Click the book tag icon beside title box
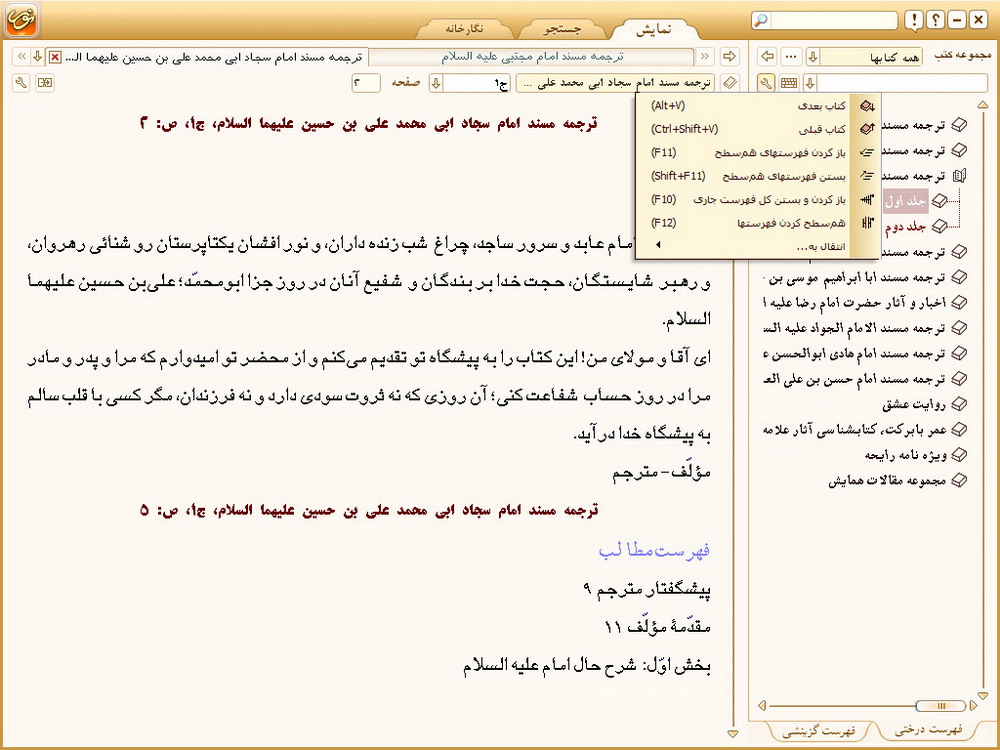This screenshot has width=1000, height=750. [730, 83]
